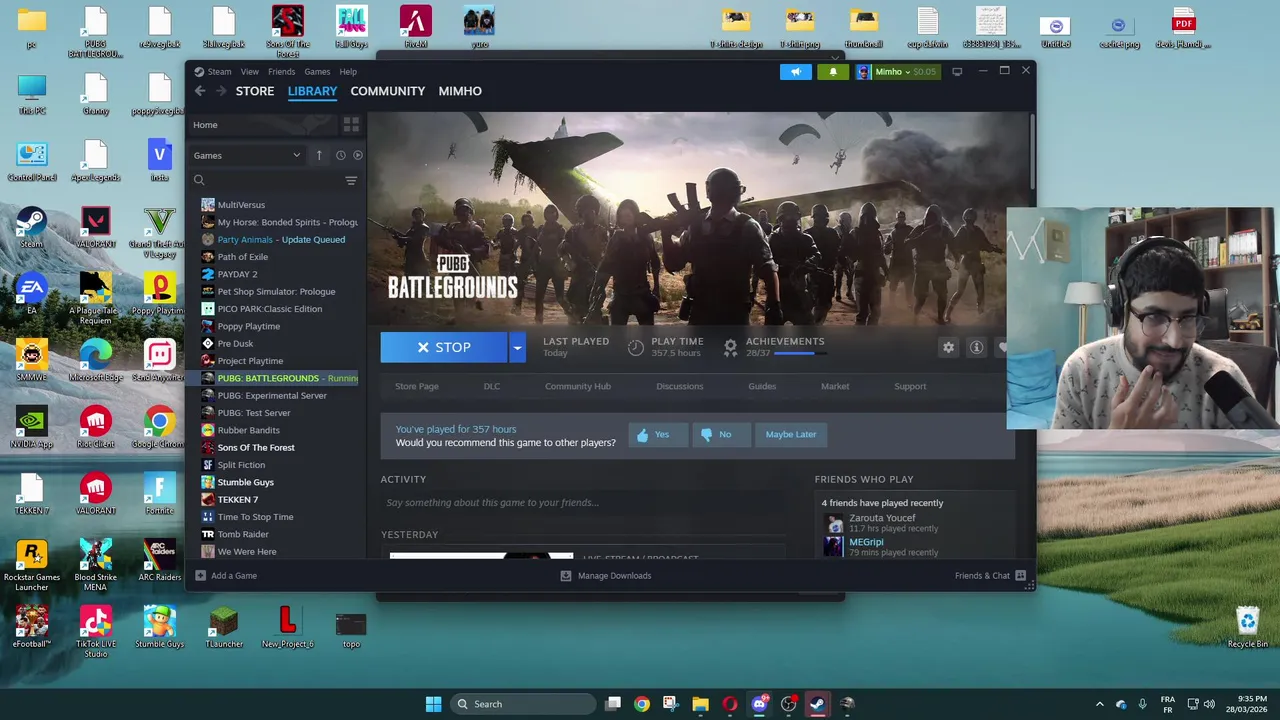1280x720 pixels.
Task: Click the Steam announcements megaphone button
Action: pyautogui.click(x=796, y=72)
